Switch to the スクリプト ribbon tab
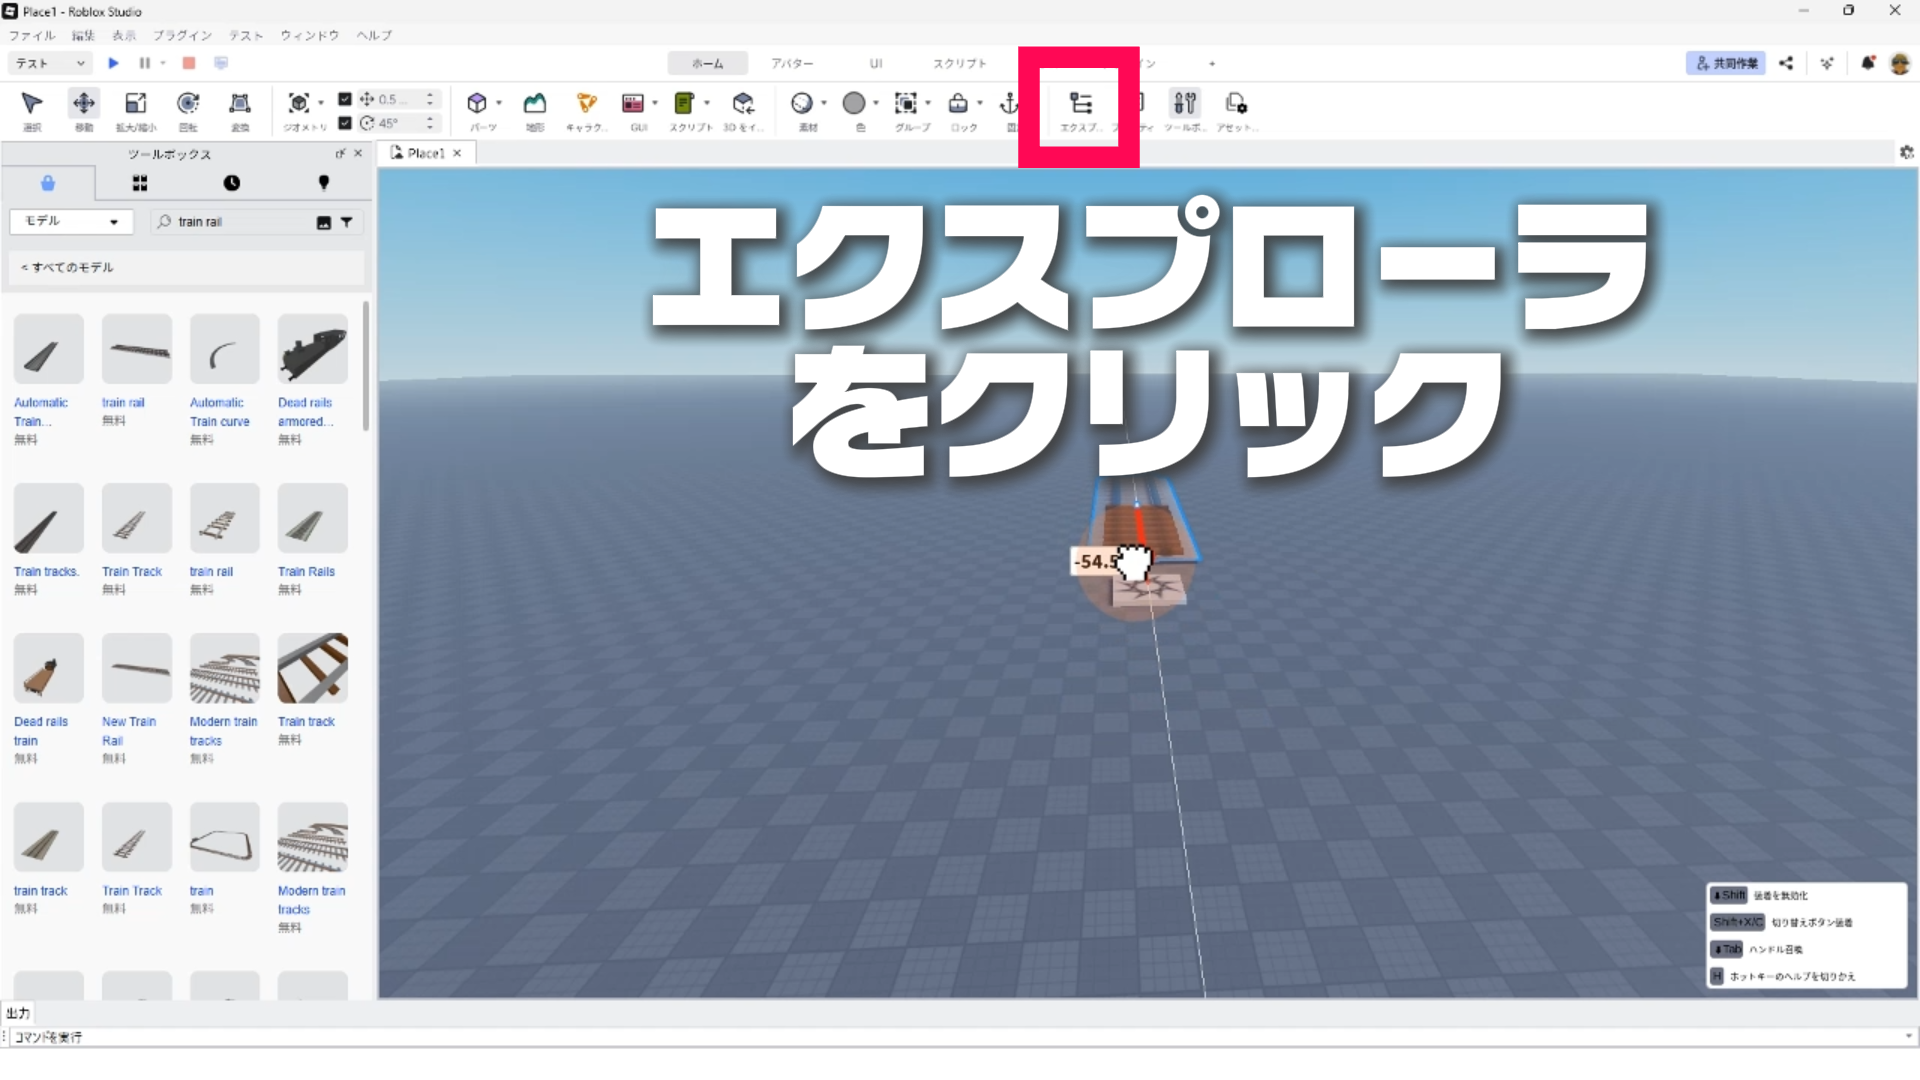 point(959,63)
